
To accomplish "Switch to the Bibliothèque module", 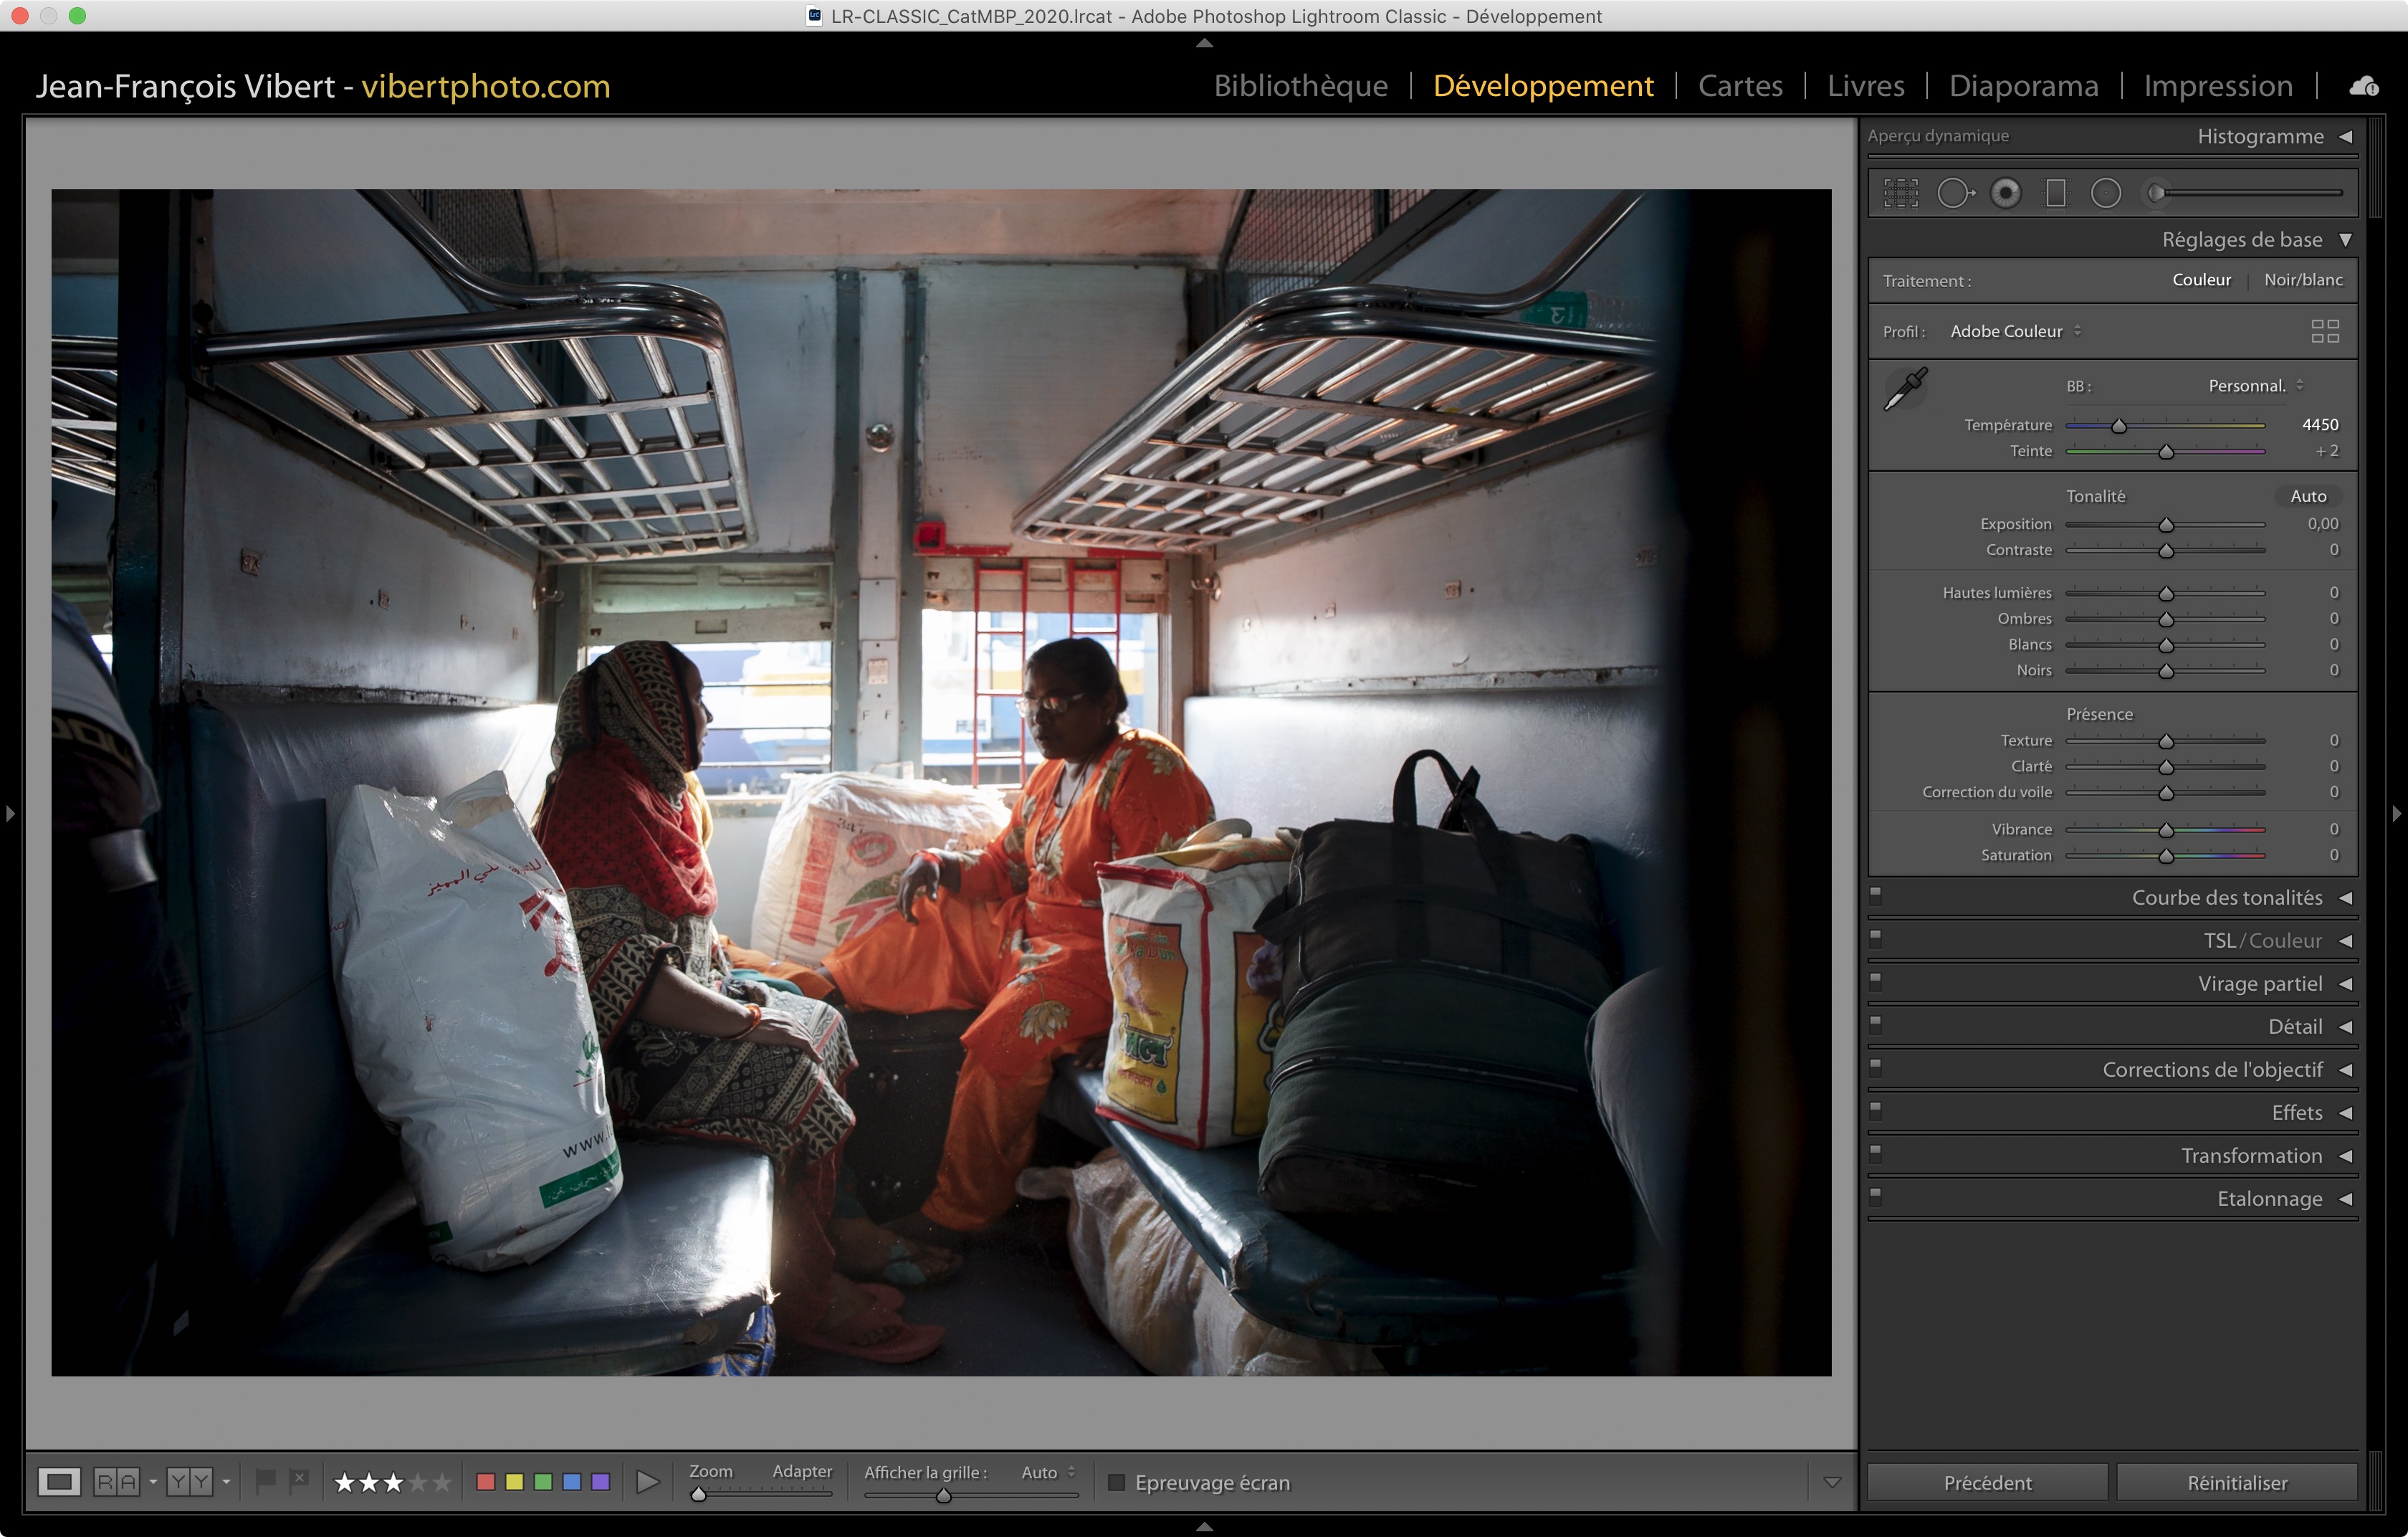I will [1300, 86].
